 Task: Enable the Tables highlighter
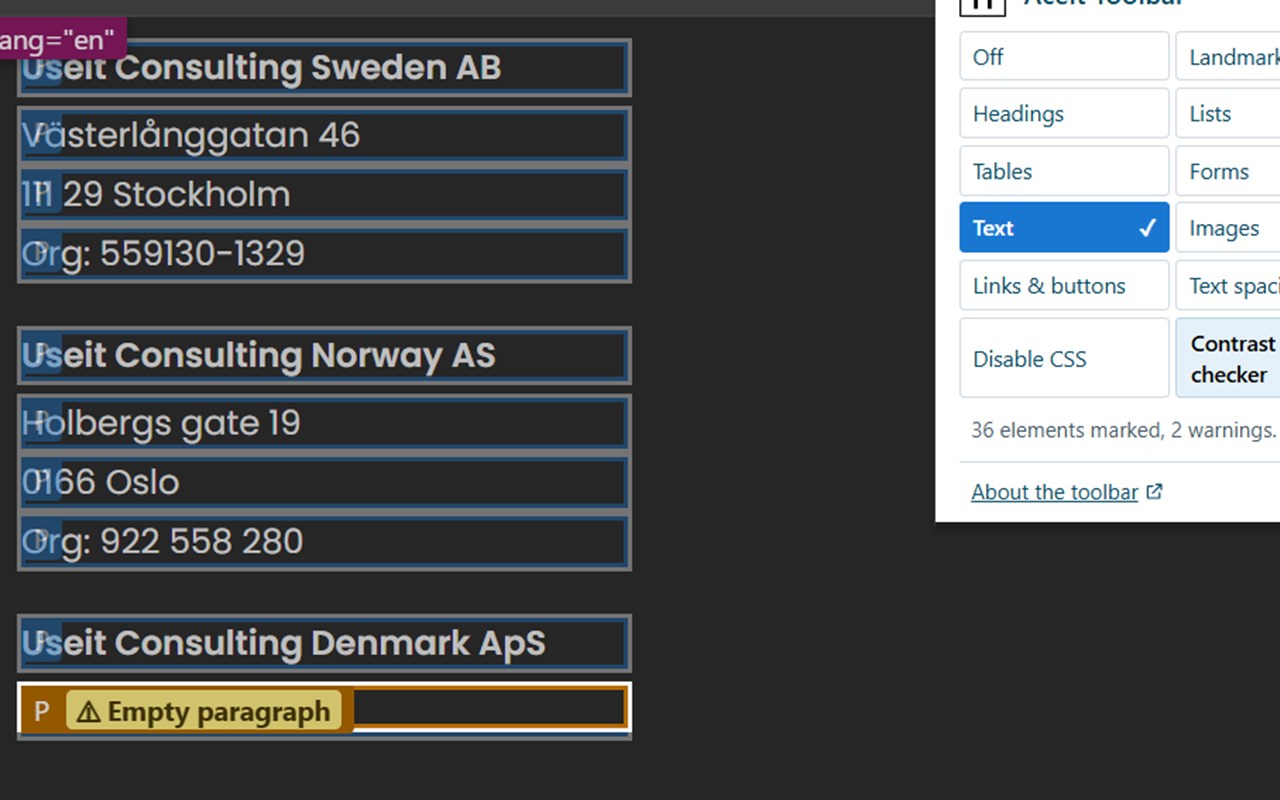coord(1063,171)
